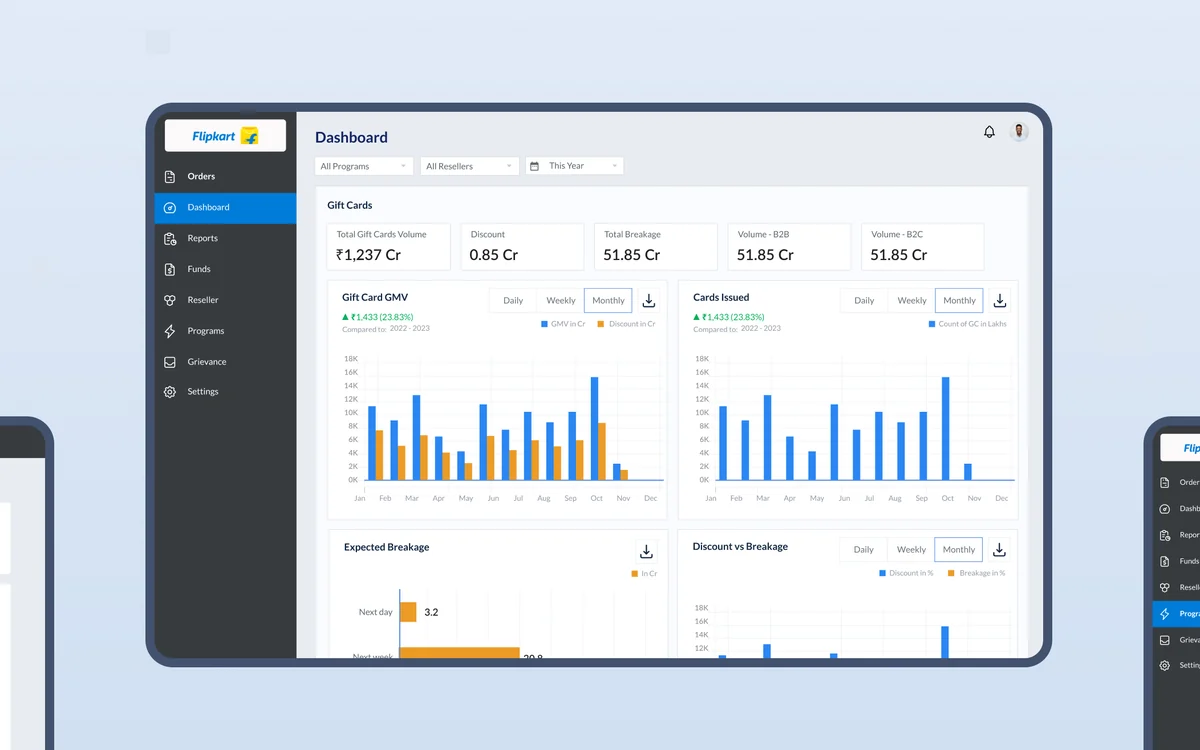Open the notification bell icon
Image resolution: width=1200 pixels, height=750 pixels.
[x=989, y=132]
